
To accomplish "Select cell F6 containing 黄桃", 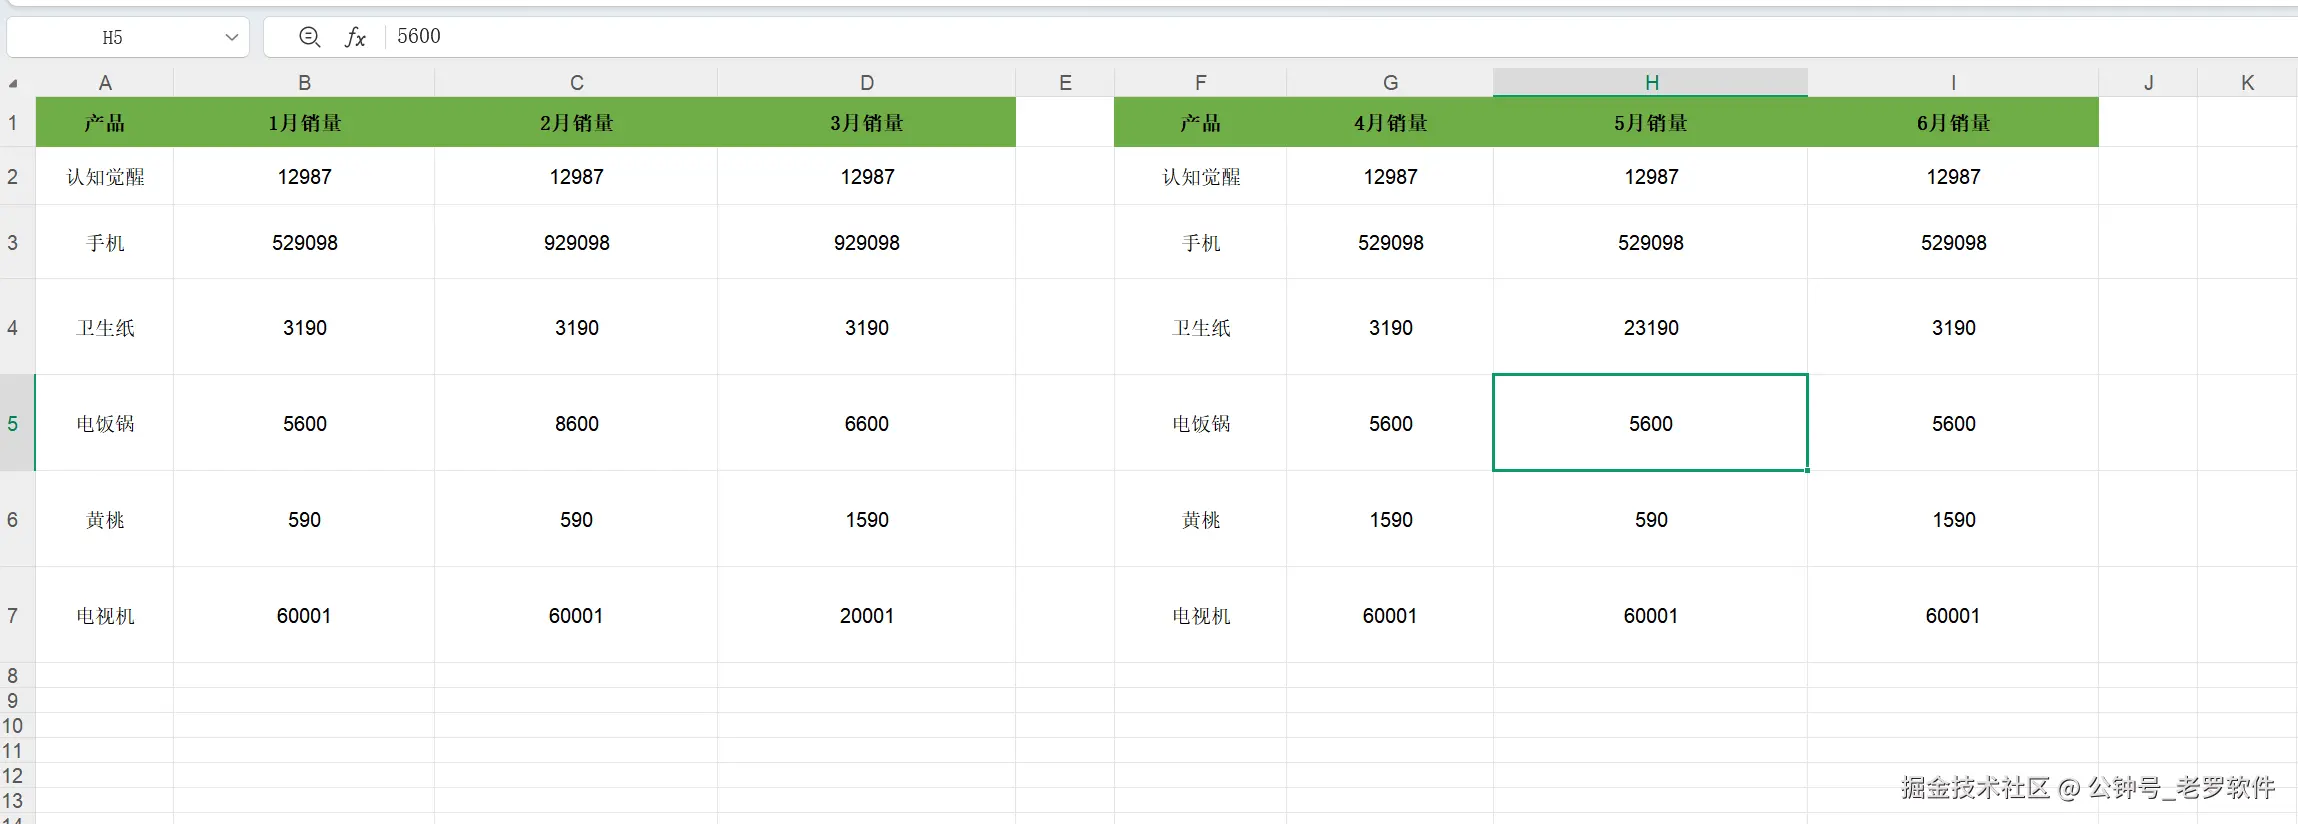I will (1200, 520).
